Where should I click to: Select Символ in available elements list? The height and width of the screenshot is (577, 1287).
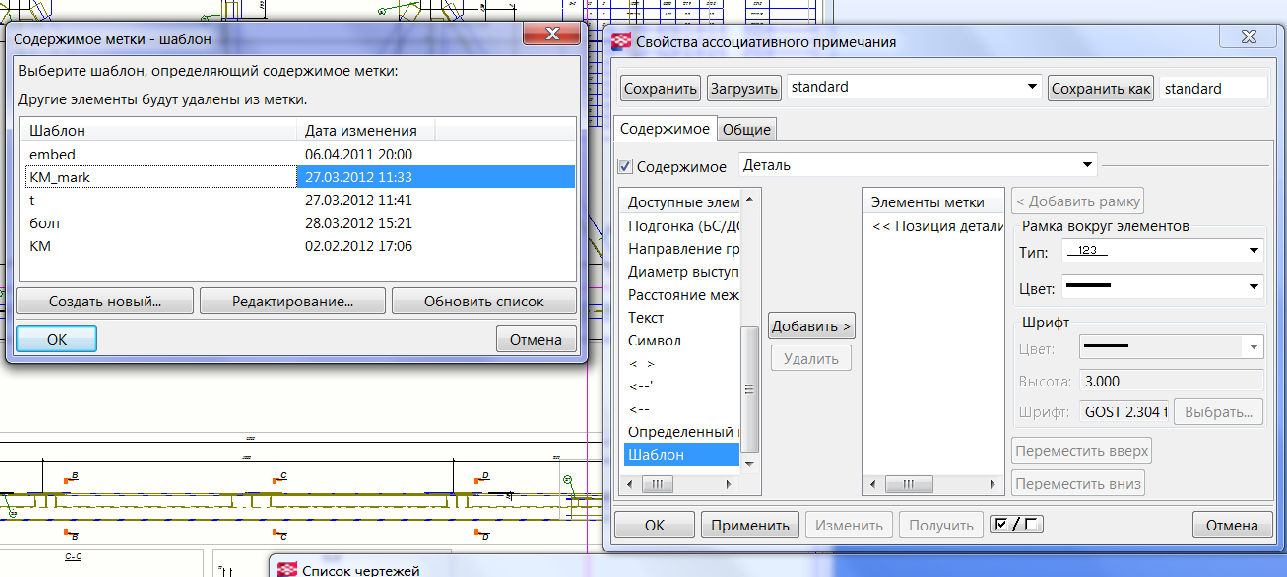[680, 340]
